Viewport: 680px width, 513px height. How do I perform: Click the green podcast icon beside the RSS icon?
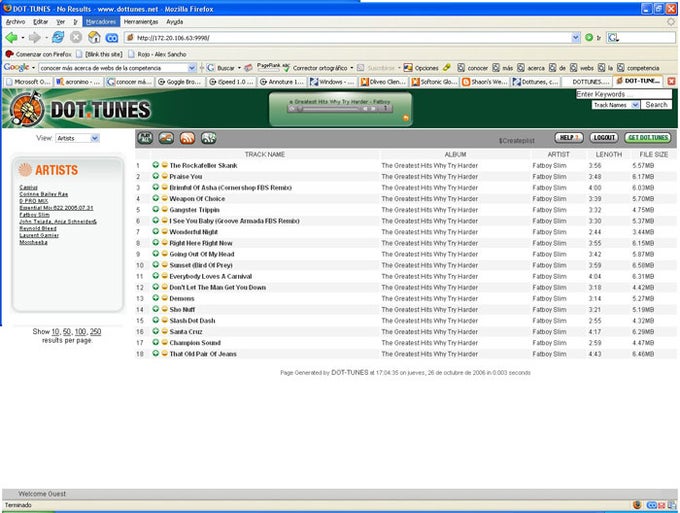[209, 138]
